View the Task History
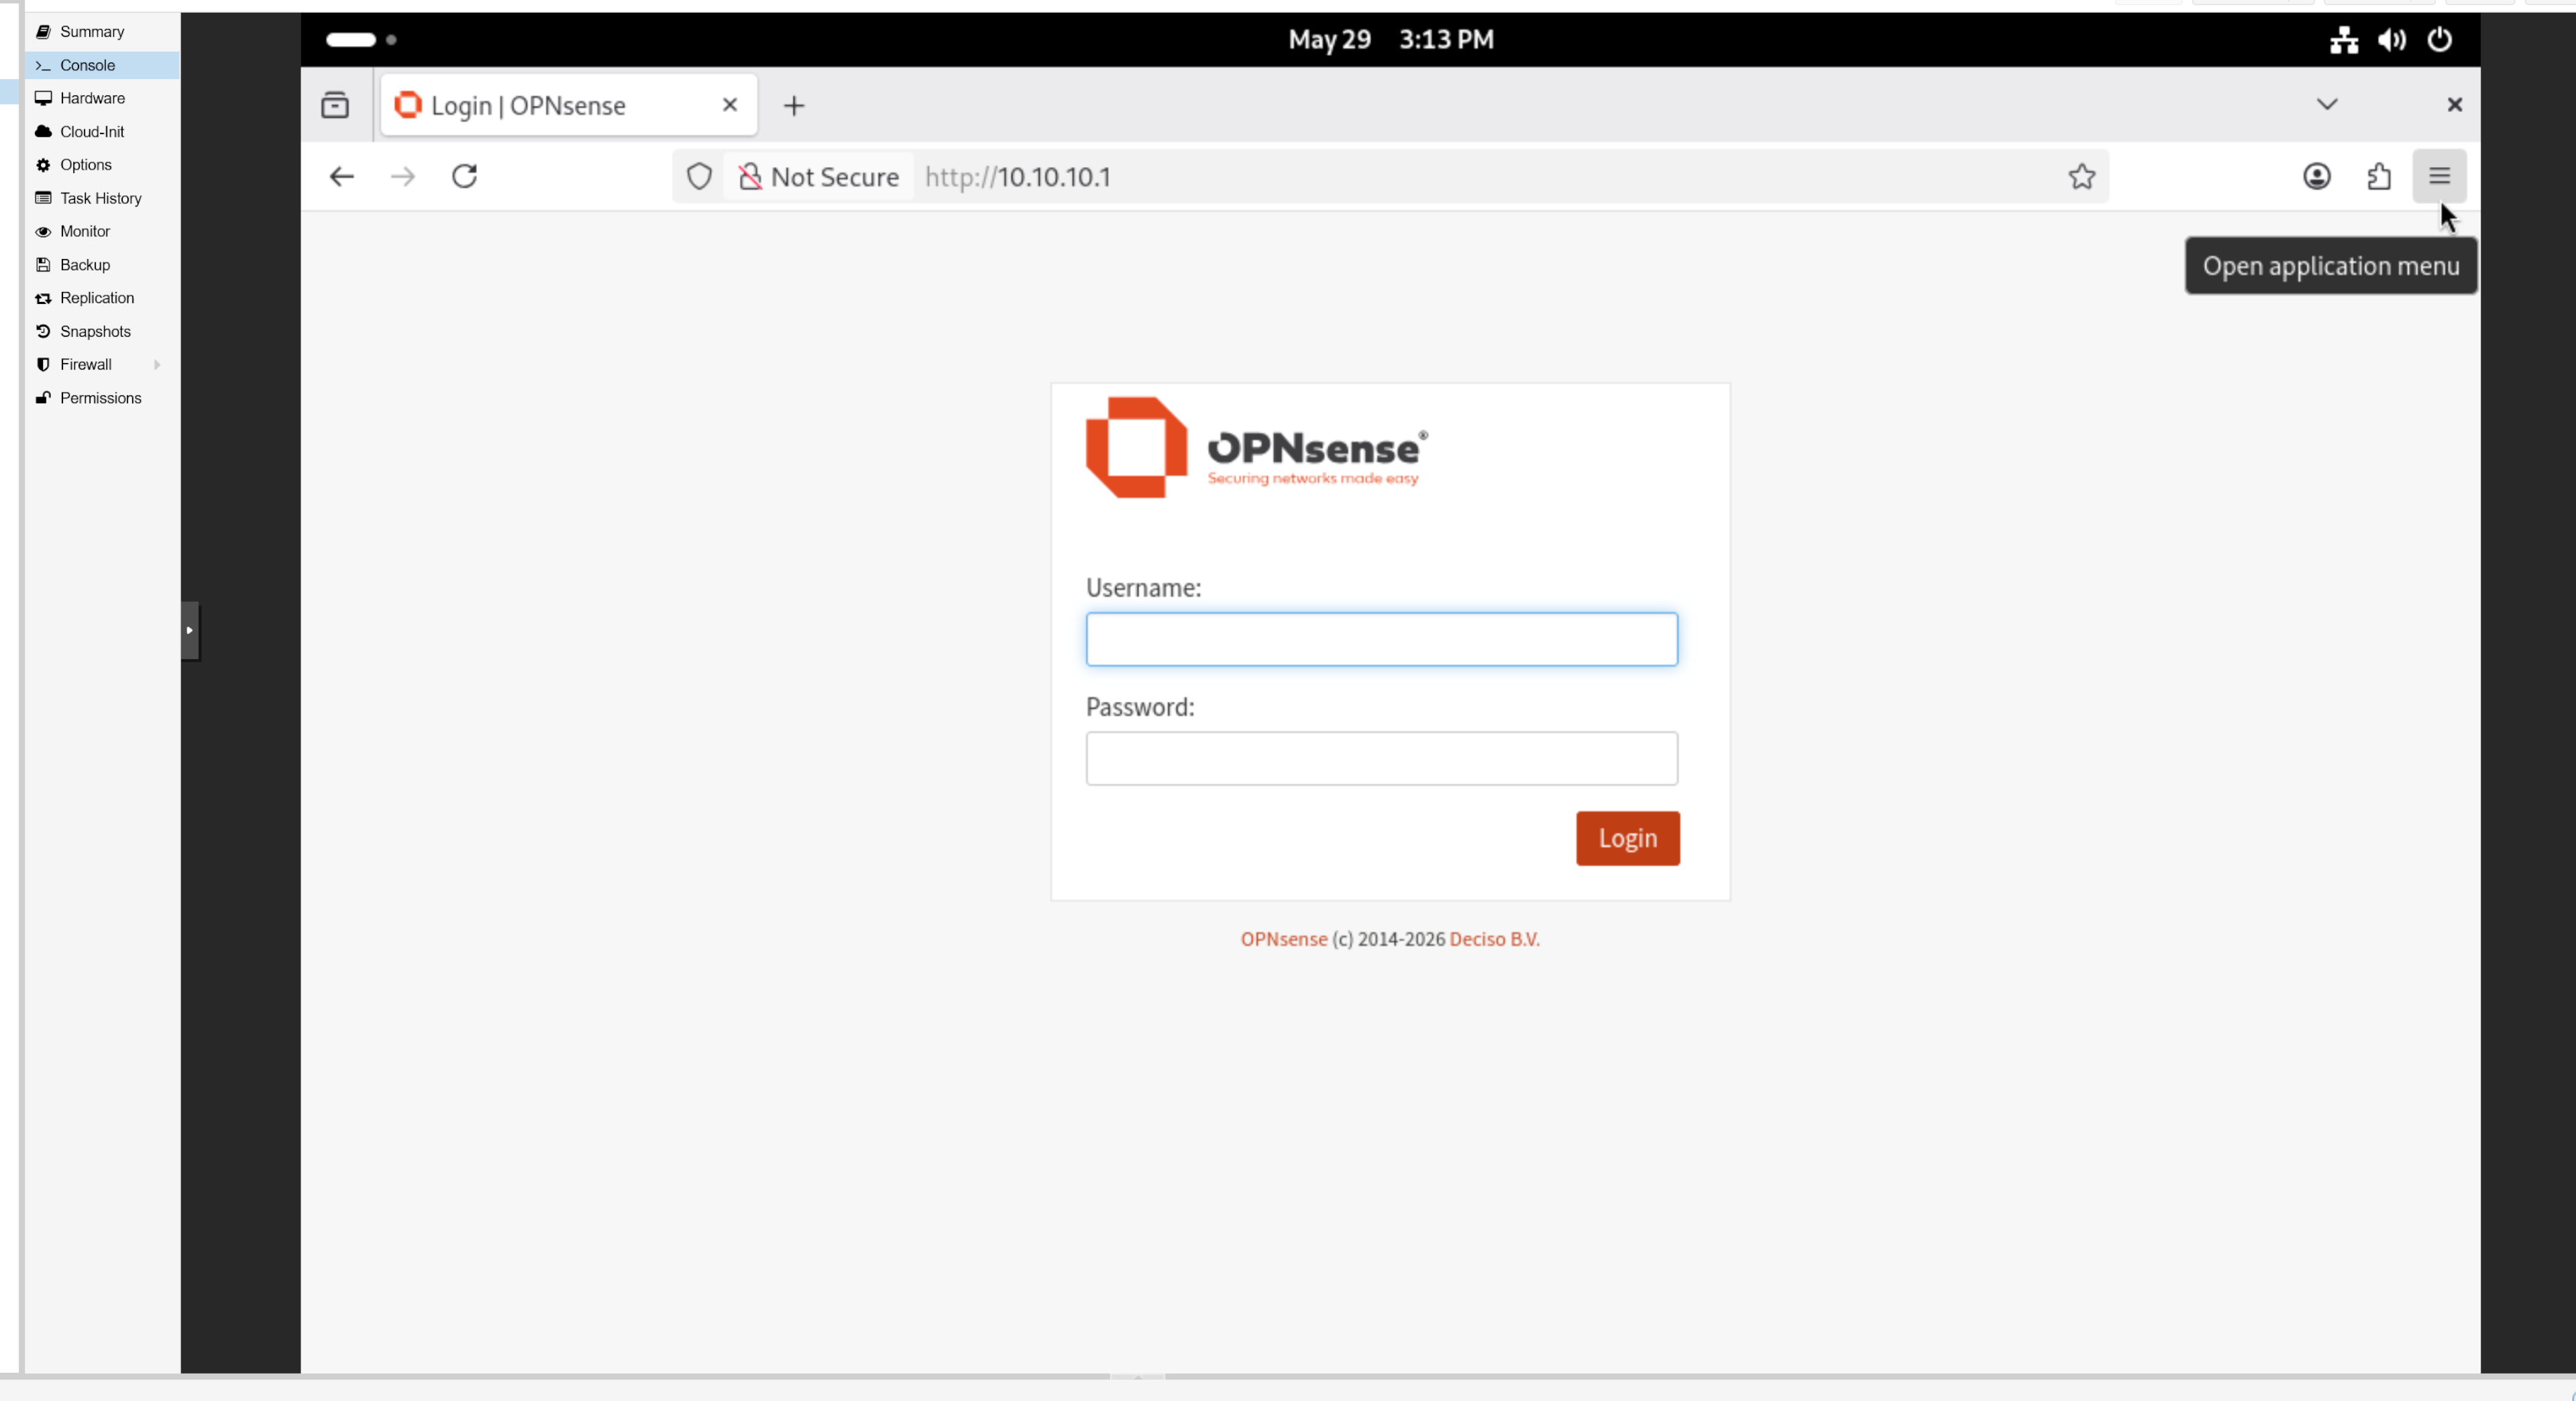 point(100,198)
